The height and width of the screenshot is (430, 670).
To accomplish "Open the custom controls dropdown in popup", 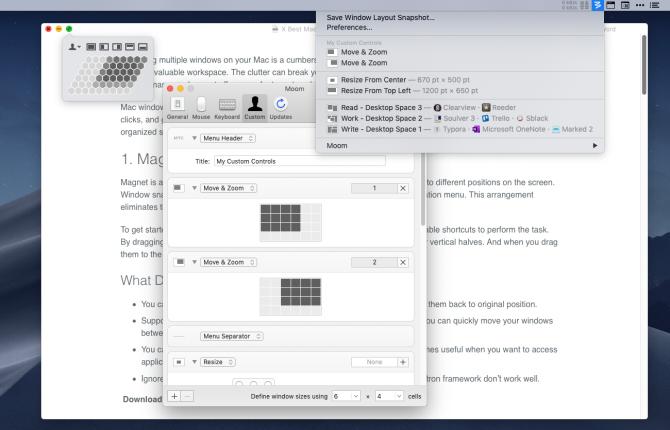I will [x=74, y=46].
